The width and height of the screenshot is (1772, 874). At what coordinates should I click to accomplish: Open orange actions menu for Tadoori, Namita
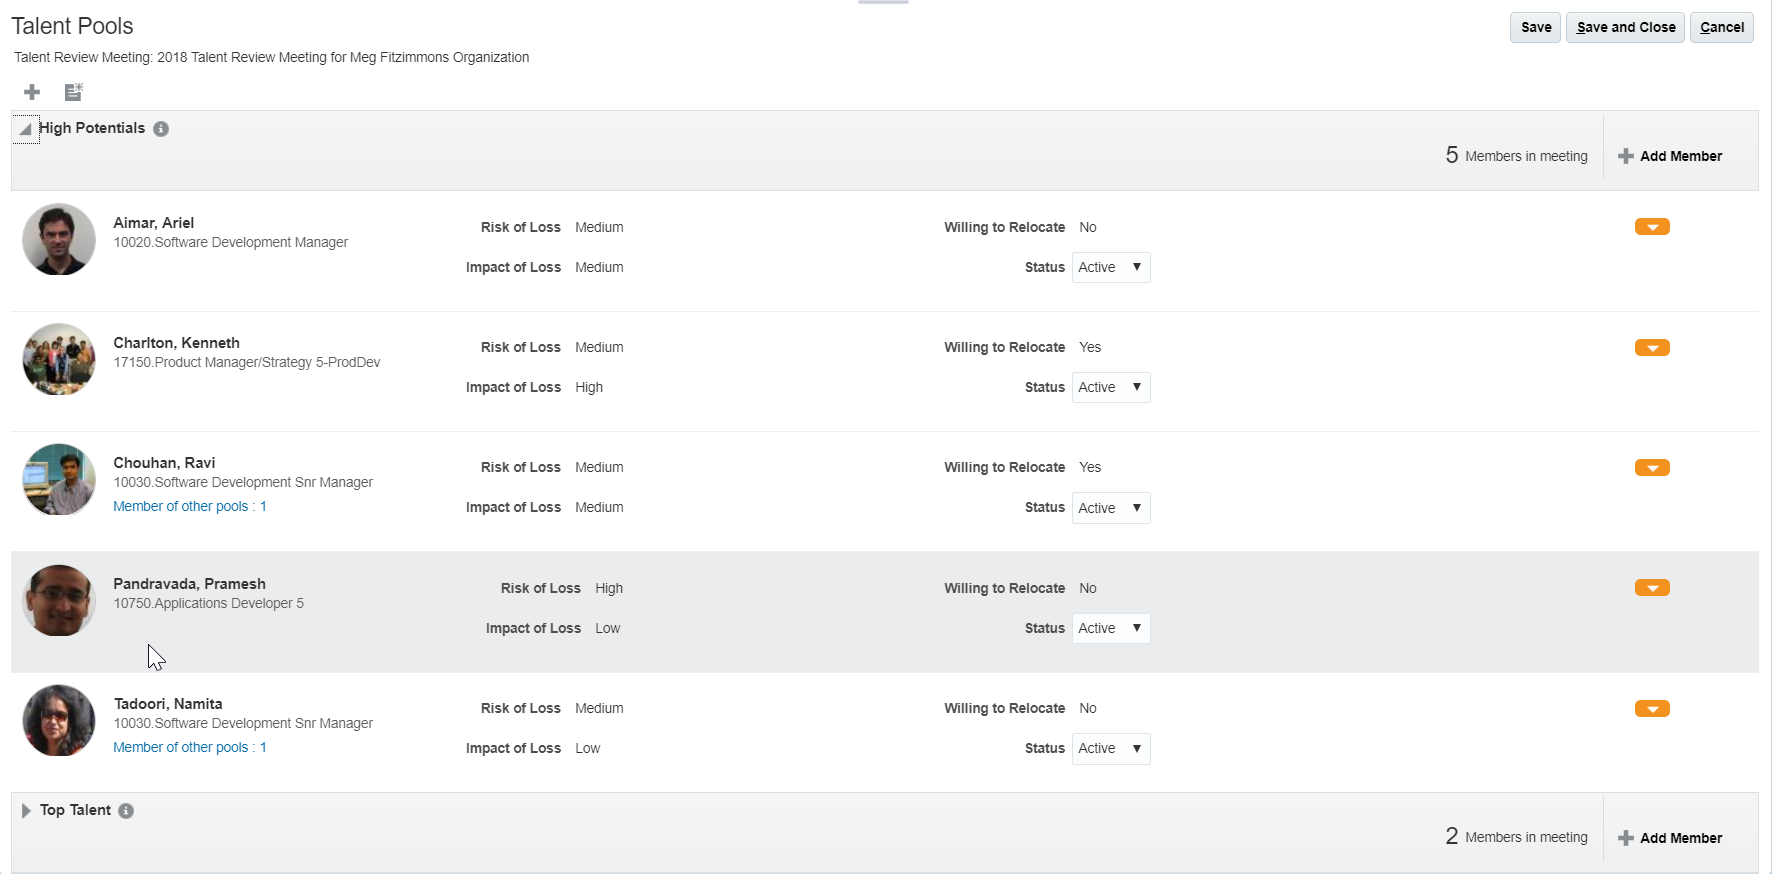pos(1652,709)
